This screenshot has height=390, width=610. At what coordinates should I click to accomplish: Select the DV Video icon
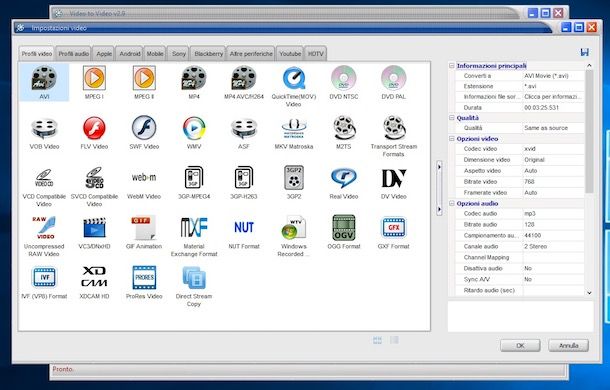point(394,178)
